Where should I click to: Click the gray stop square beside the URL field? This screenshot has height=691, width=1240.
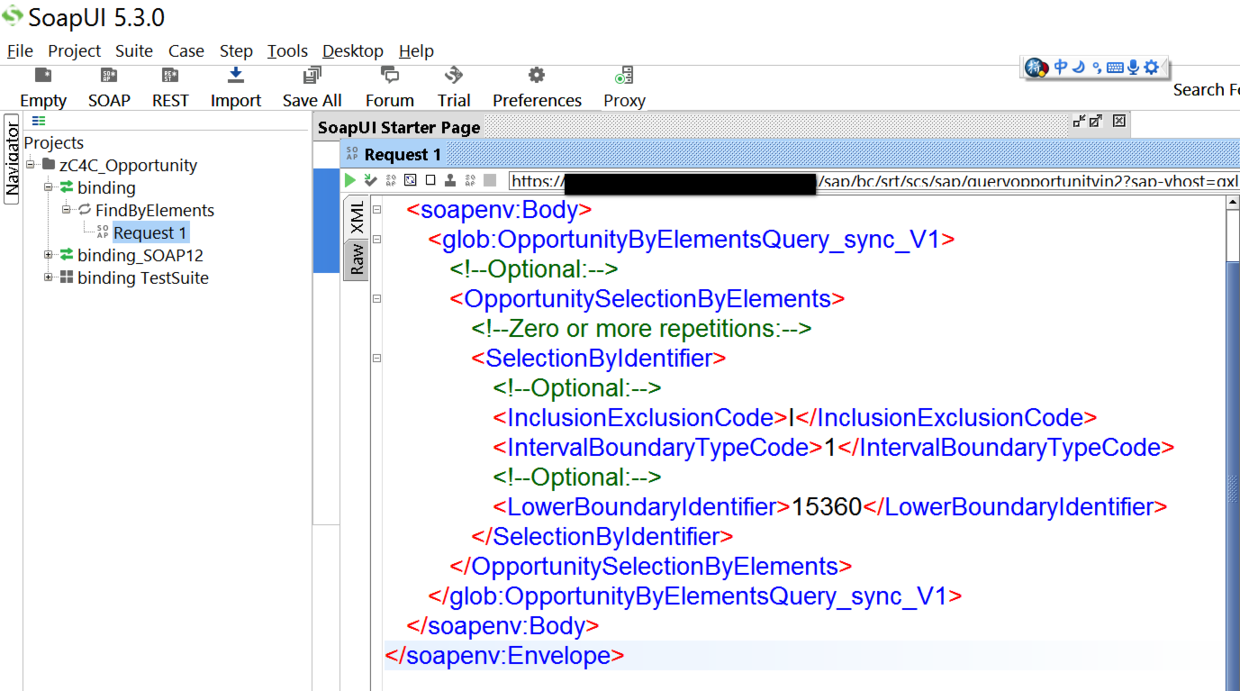click(x=490, y=181)
